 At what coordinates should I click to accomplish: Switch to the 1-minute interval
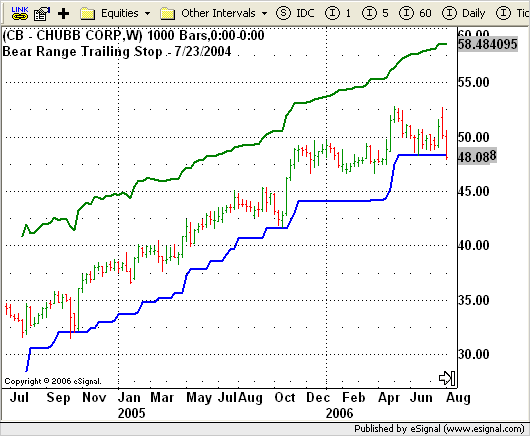(x=337, y=14)
